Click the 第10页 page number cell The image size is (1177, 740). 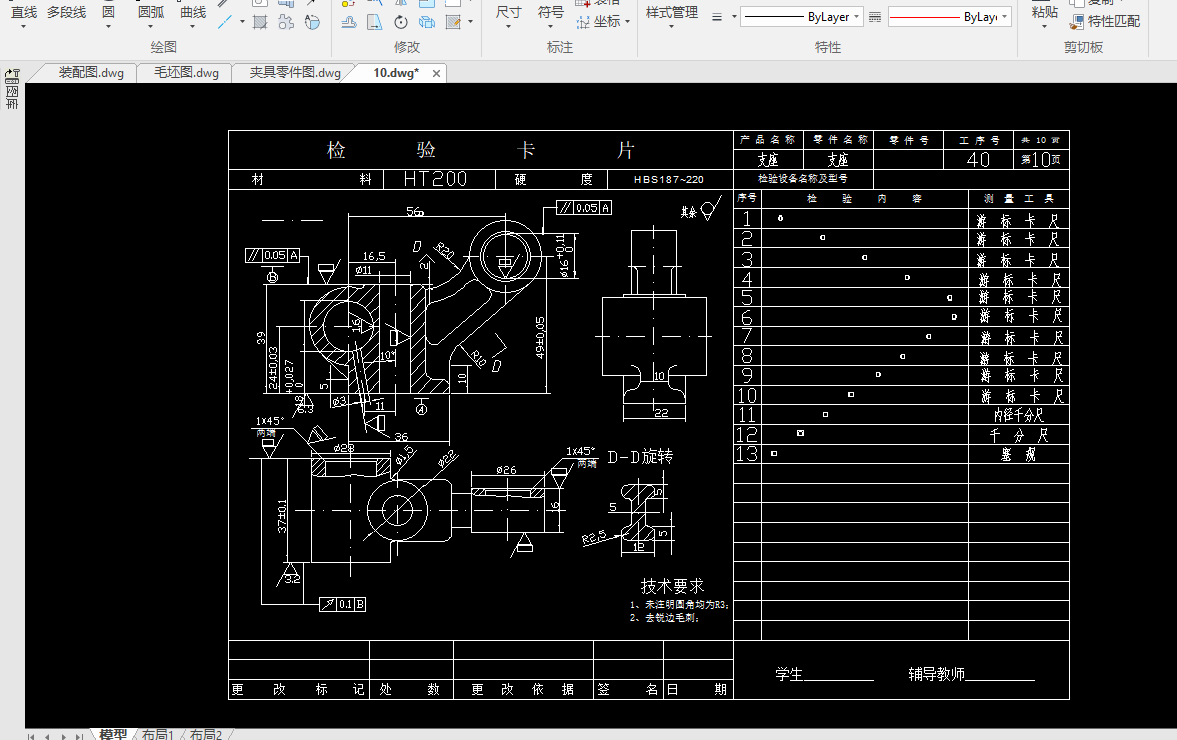click(1041, 160)
